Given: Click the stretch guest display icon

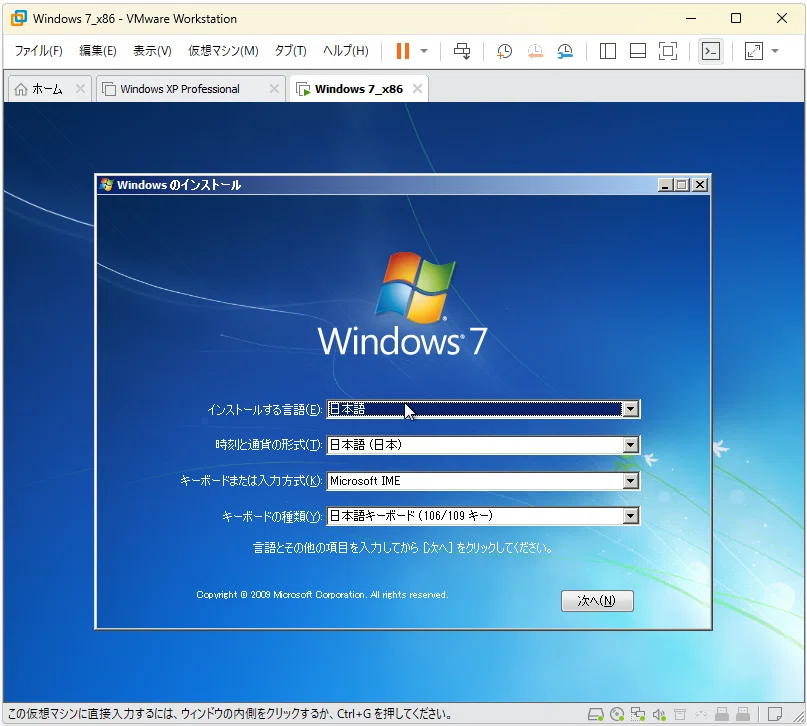Looking at the screenshot, I should point(753,51).
